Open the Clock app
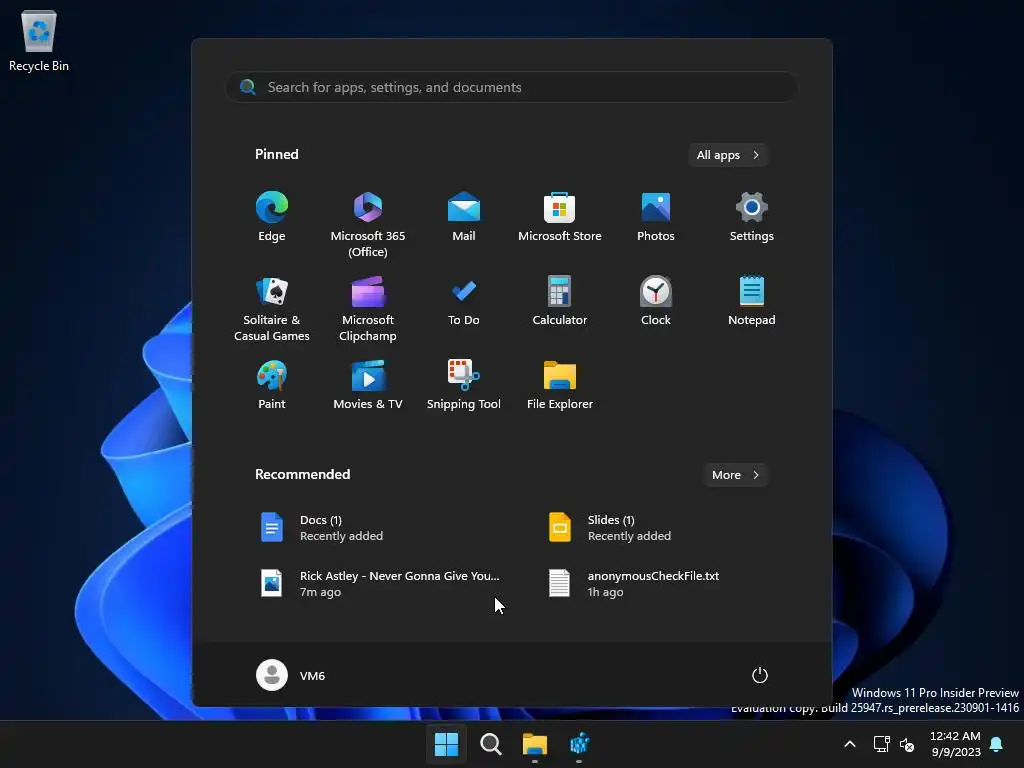1024x768 pixels. click(656, 302)
